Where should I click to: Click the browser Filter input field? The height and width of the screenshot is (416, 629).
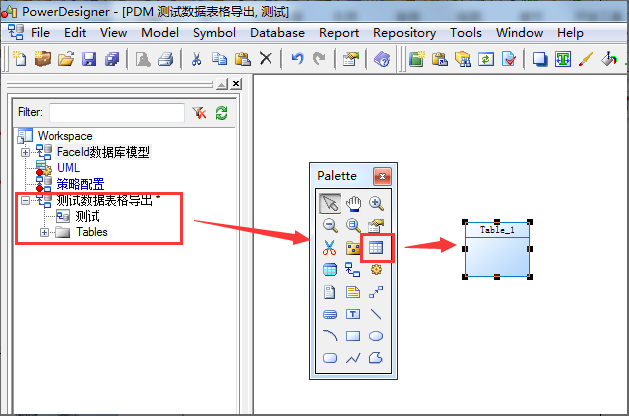117,113
